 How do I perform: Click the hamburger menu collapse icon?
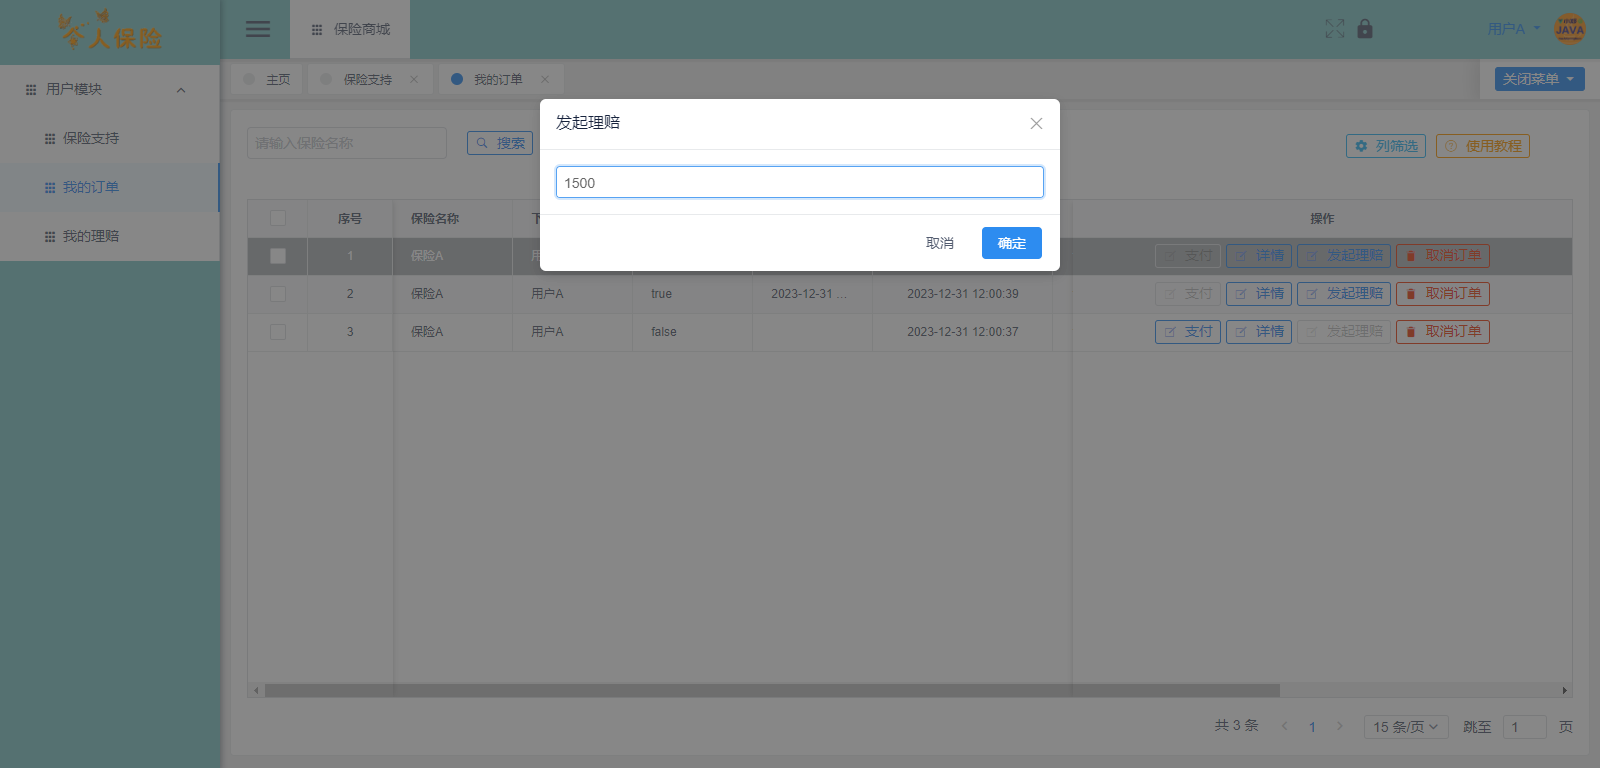pos(258,29)
